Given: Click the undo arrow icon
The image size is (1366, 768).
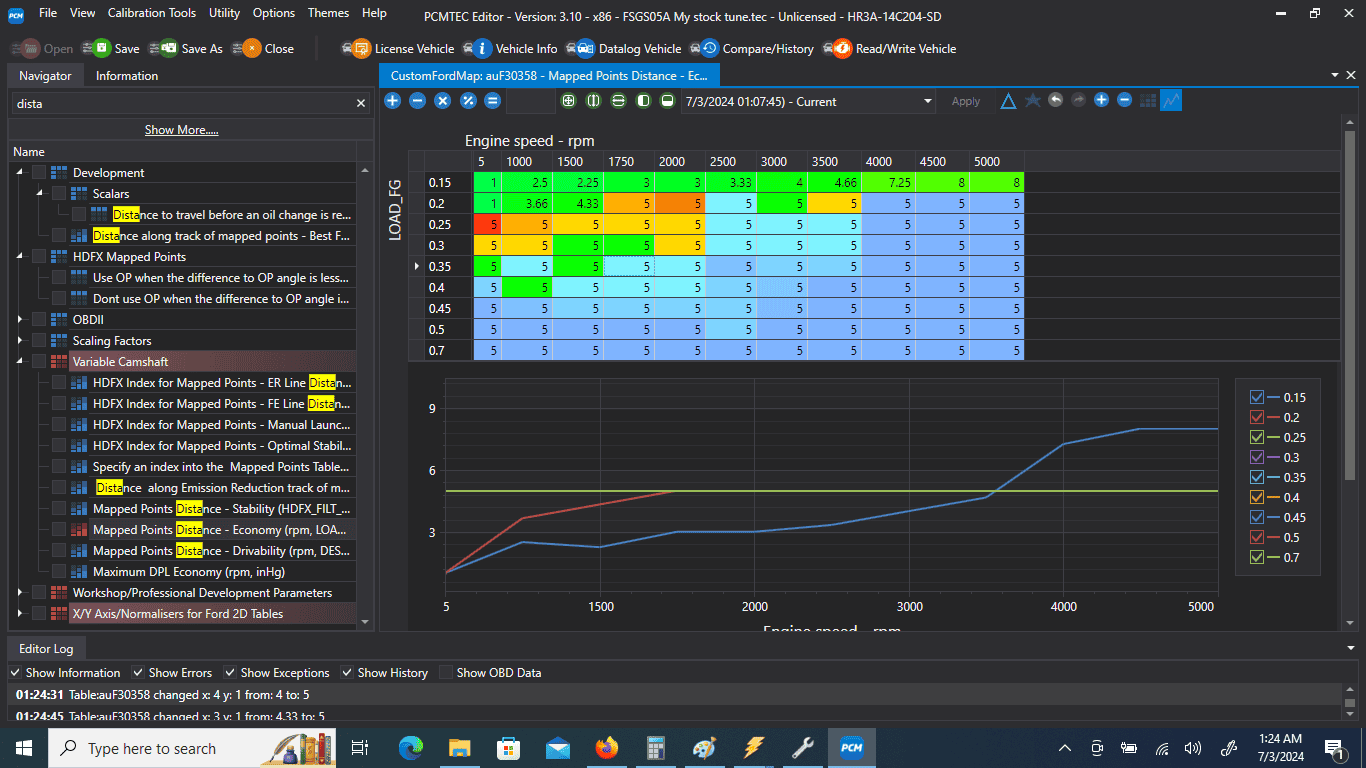Looking at the screenshot, I should [1055, 100].
